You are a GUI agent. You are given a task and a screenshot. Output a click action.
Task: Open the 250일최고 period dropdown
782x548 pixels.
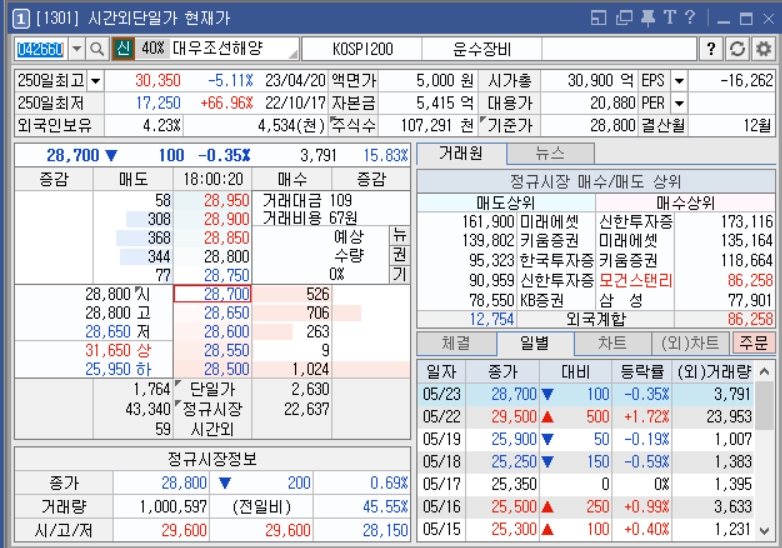pos(95,80)
